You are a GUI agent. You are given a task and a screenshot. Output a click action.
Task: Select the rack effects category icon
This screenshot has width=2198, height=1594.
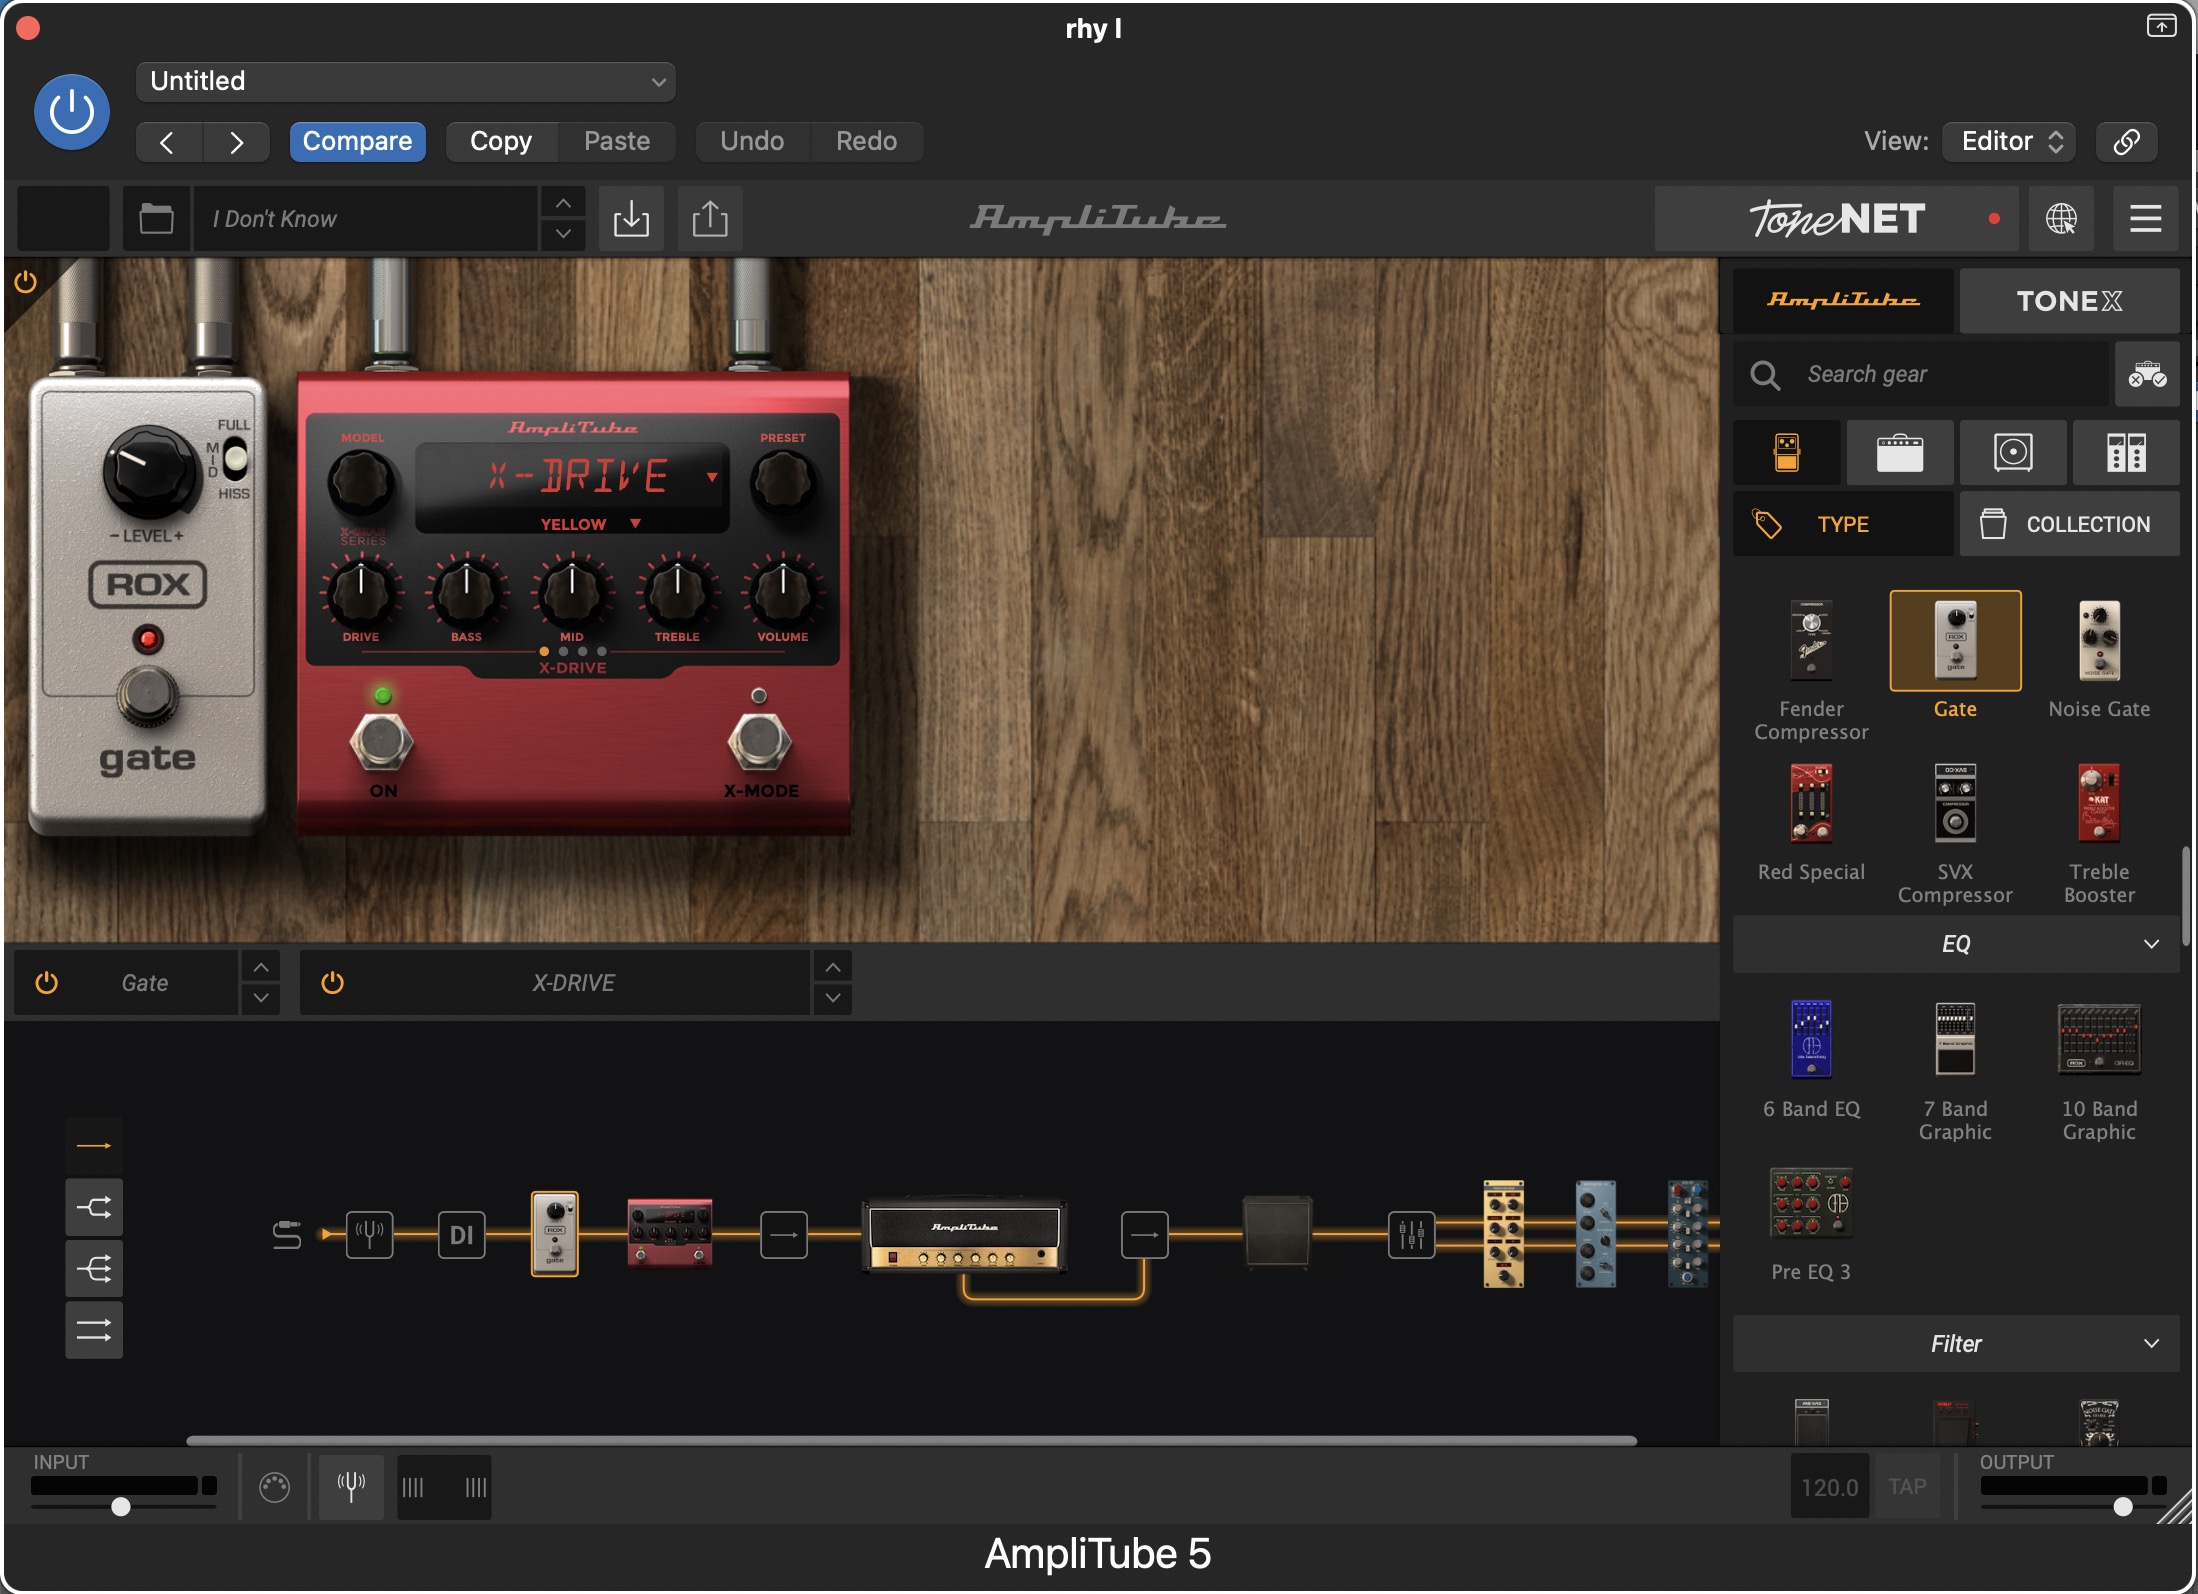[x=2126, y=452]
